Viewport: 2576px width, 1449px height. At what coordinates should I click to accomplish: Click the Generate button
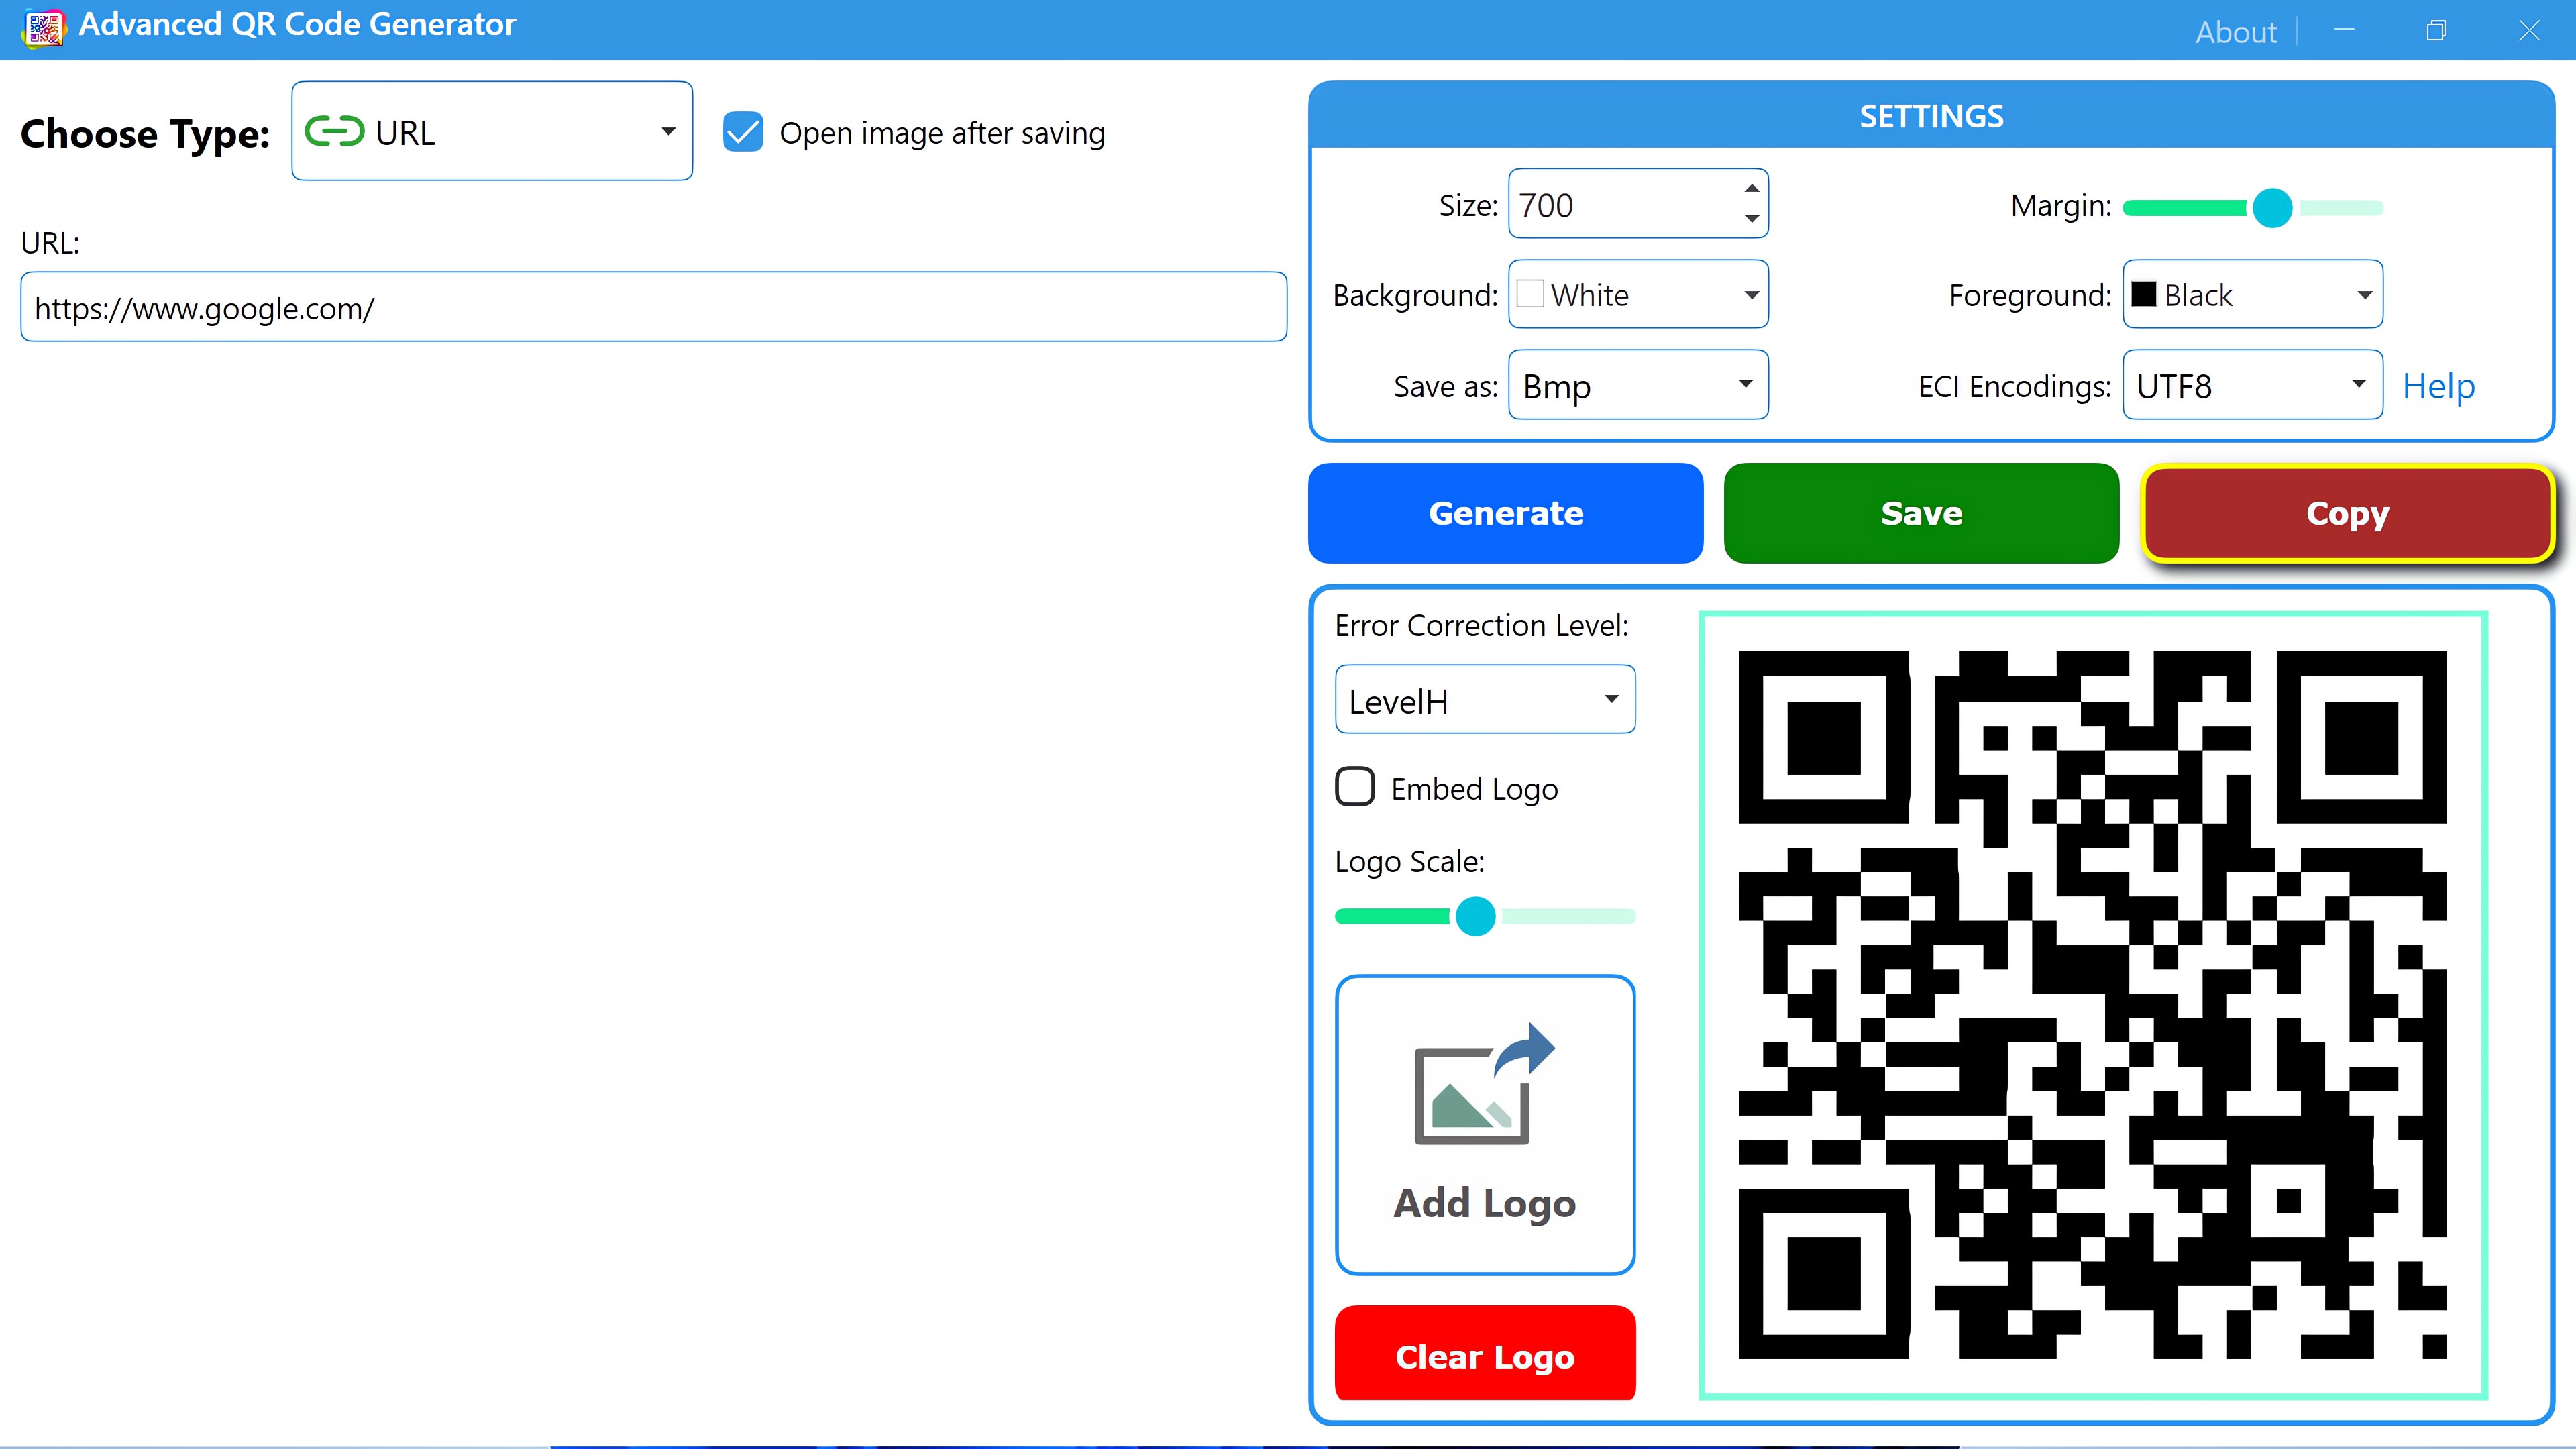tap(1505, 513)
